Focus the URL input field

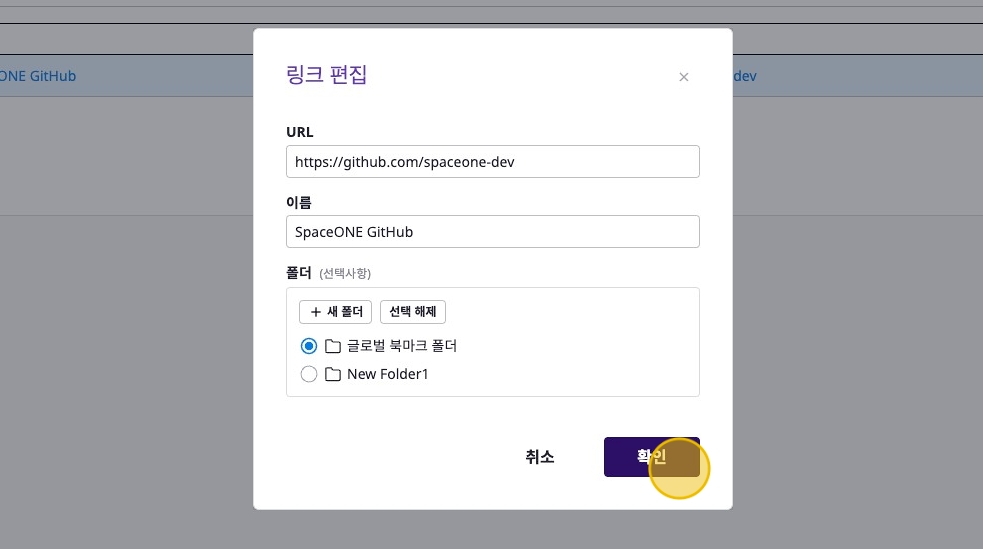click(492, 162)
